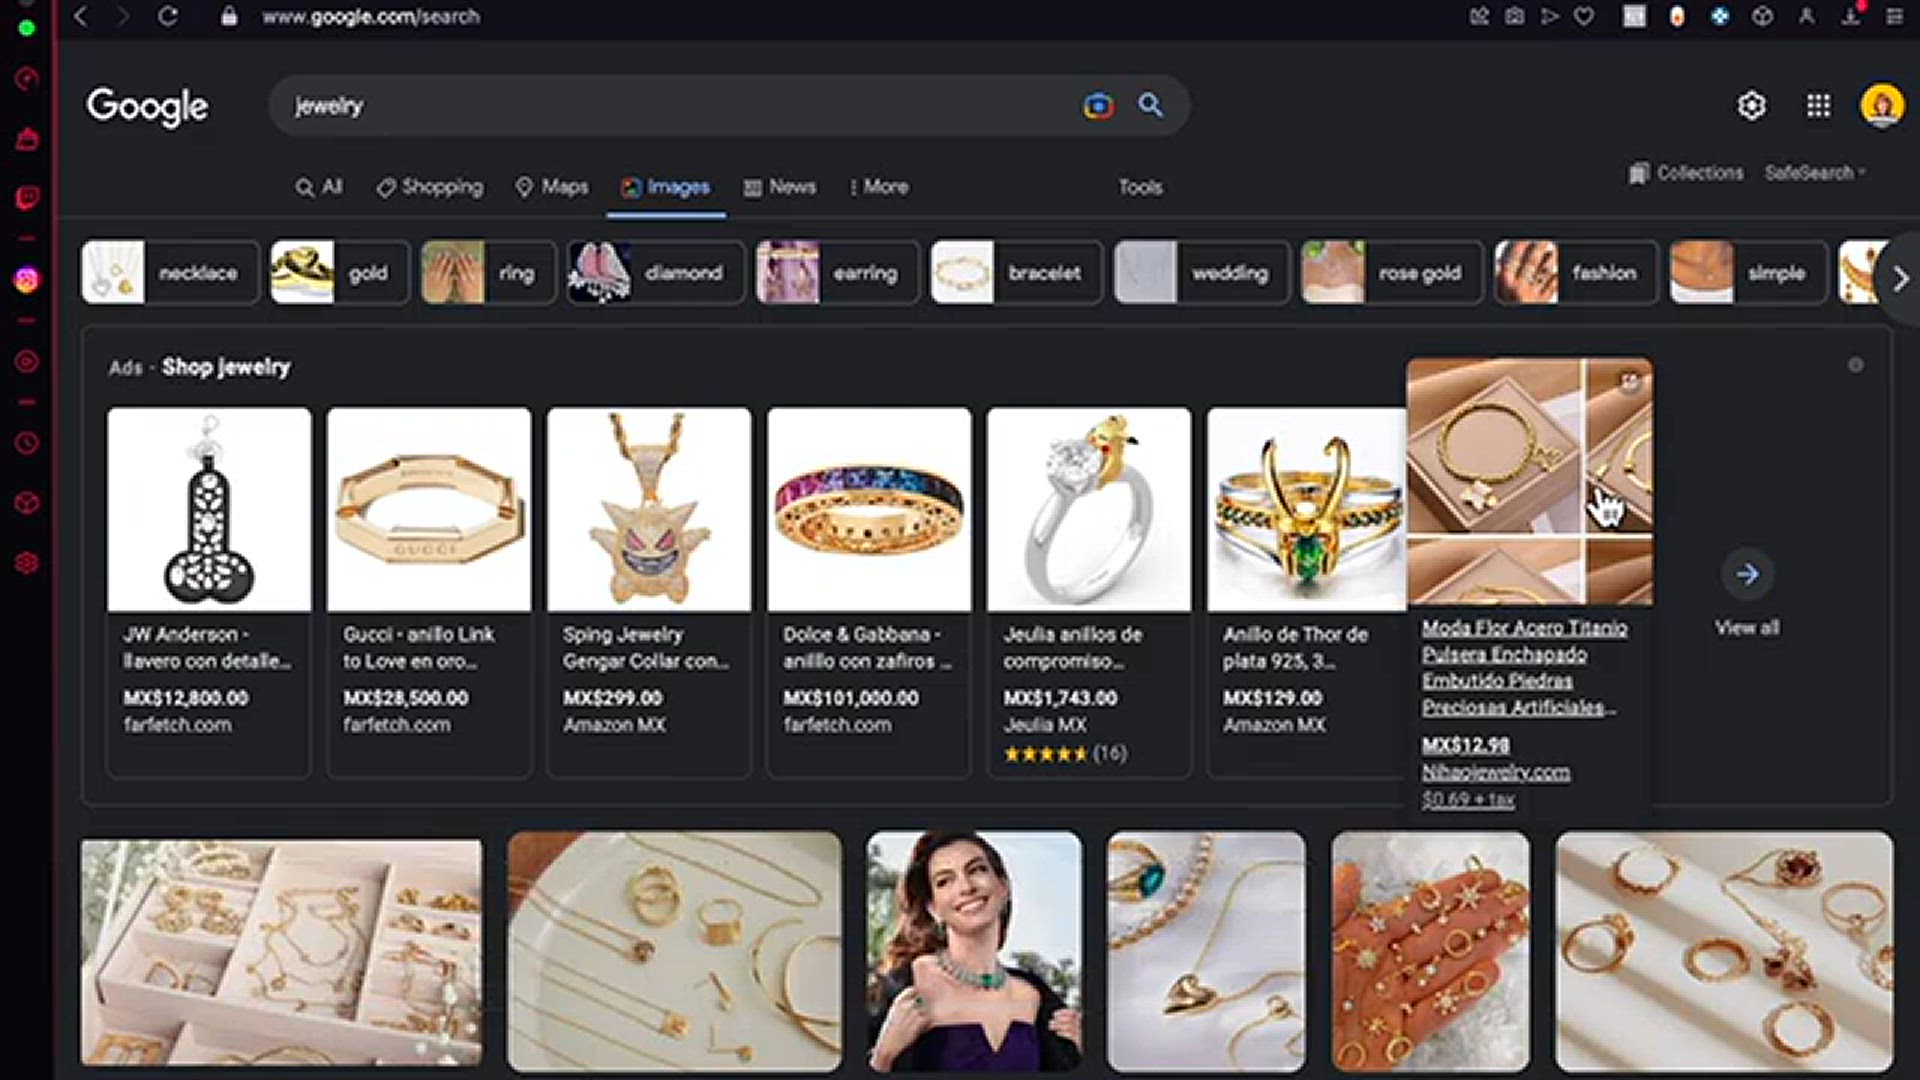Click the heart bookmark icon in toolbar
Image resolution: width=1920 pixels, height=1080 pixels.
pyautogui.click(x=1584, y=16)
